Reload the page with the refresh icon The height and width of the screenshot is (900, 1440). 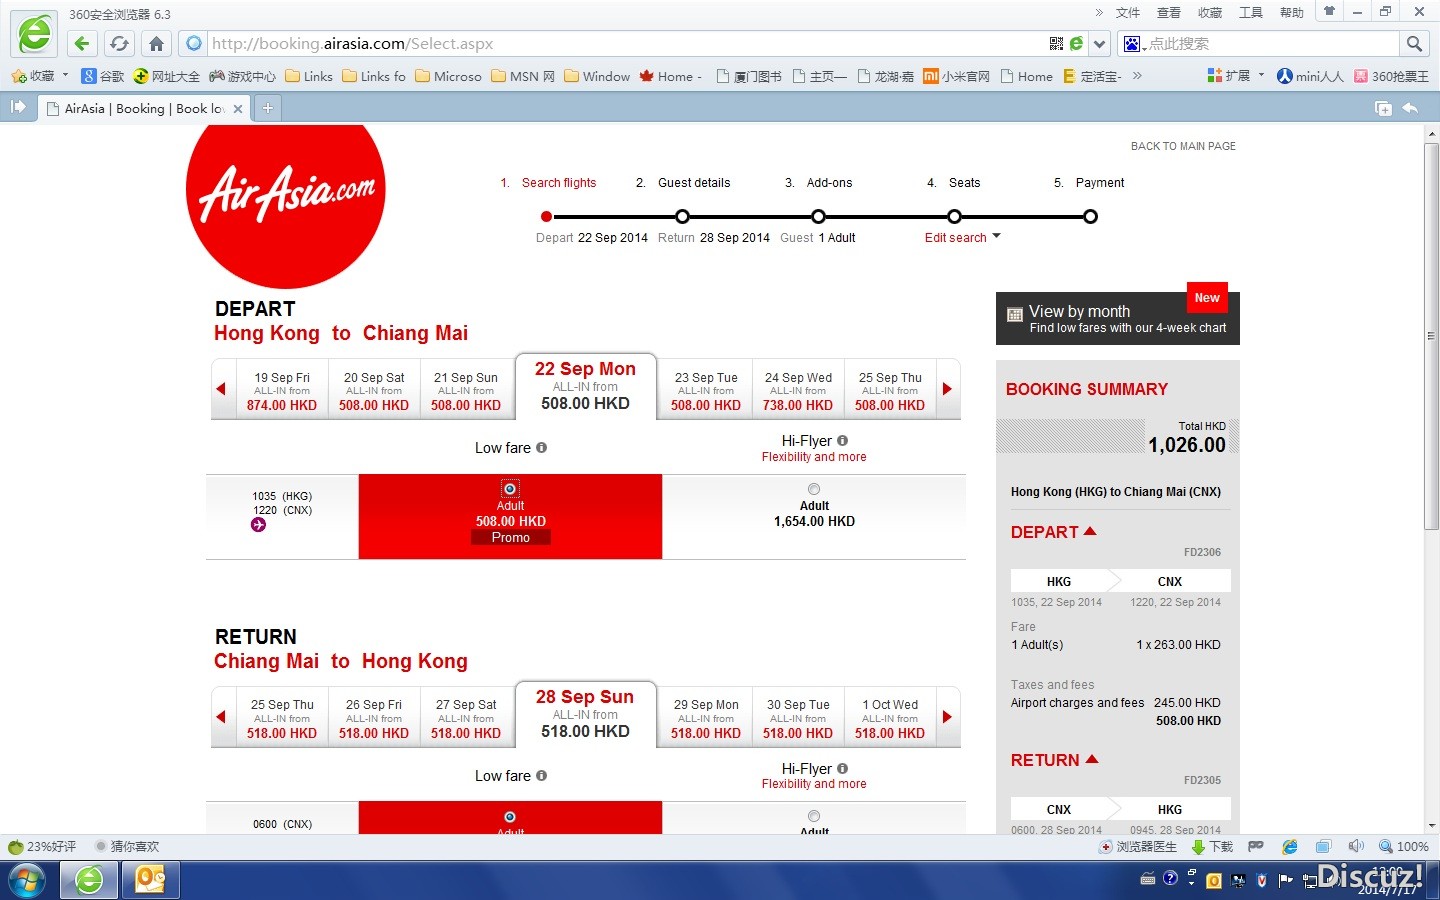pyautogui.click(x=119, y=43)
